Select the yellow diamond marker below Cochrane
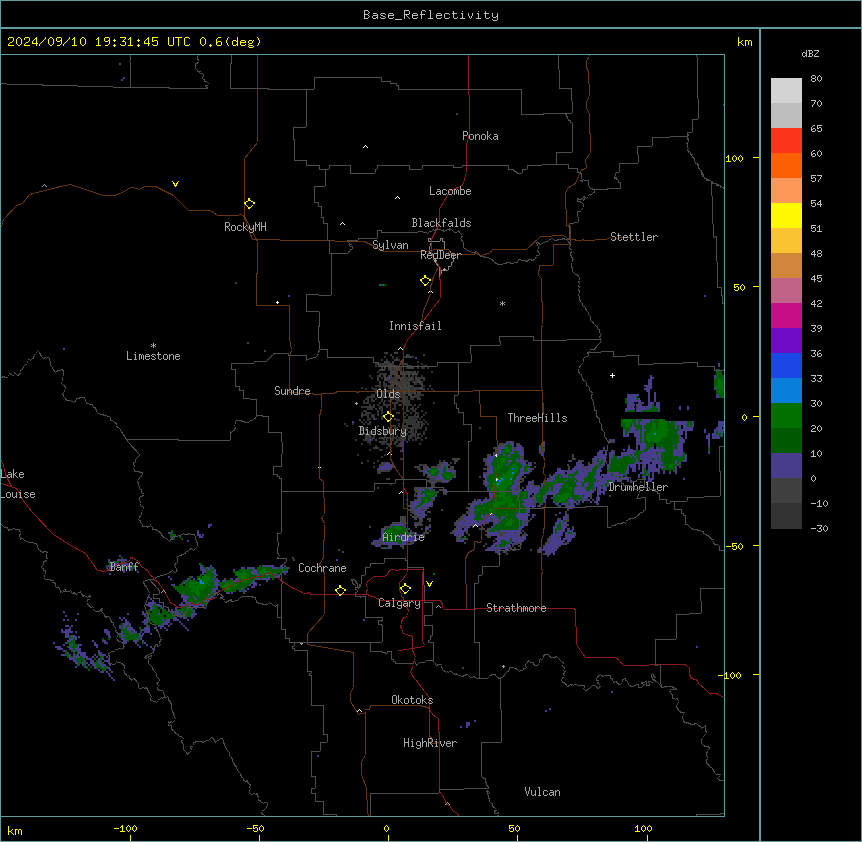The image size is (862, 842). tap(340, 590)
